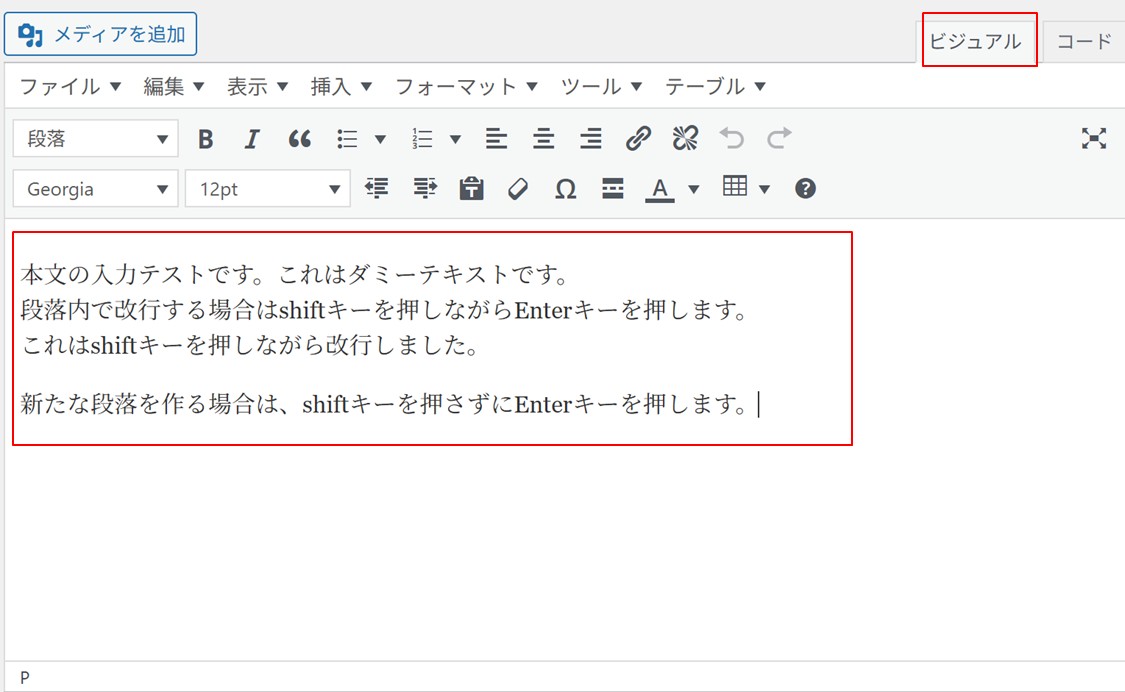This screenshot has width=1125, height=692.
Task: Click the メディアを追加 button
Action: click(x=100, y=34)
